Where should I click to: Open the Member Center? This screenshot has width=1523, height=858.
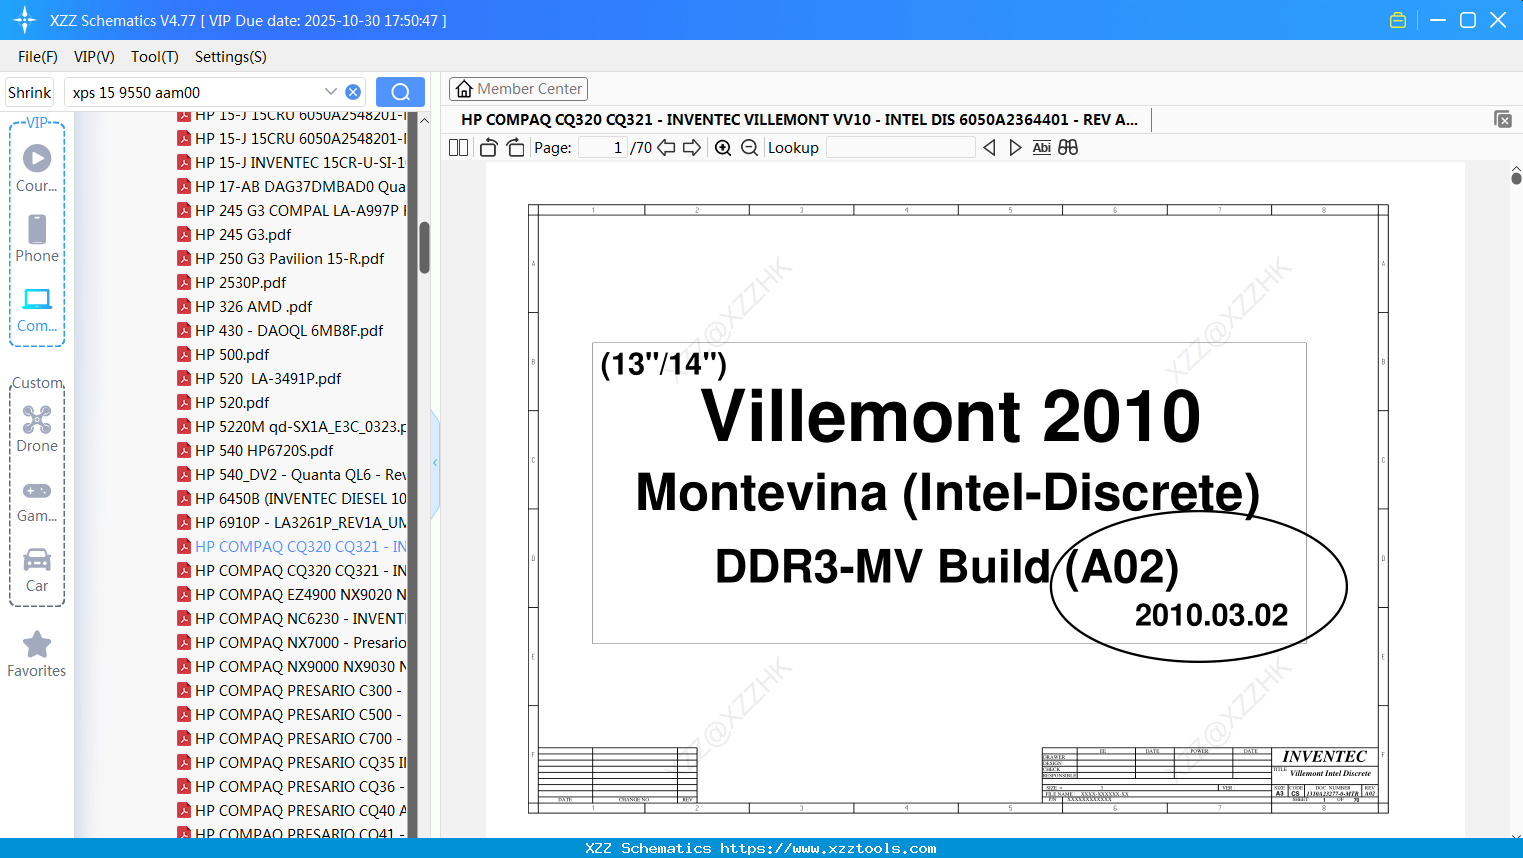[x=518, y=89]
